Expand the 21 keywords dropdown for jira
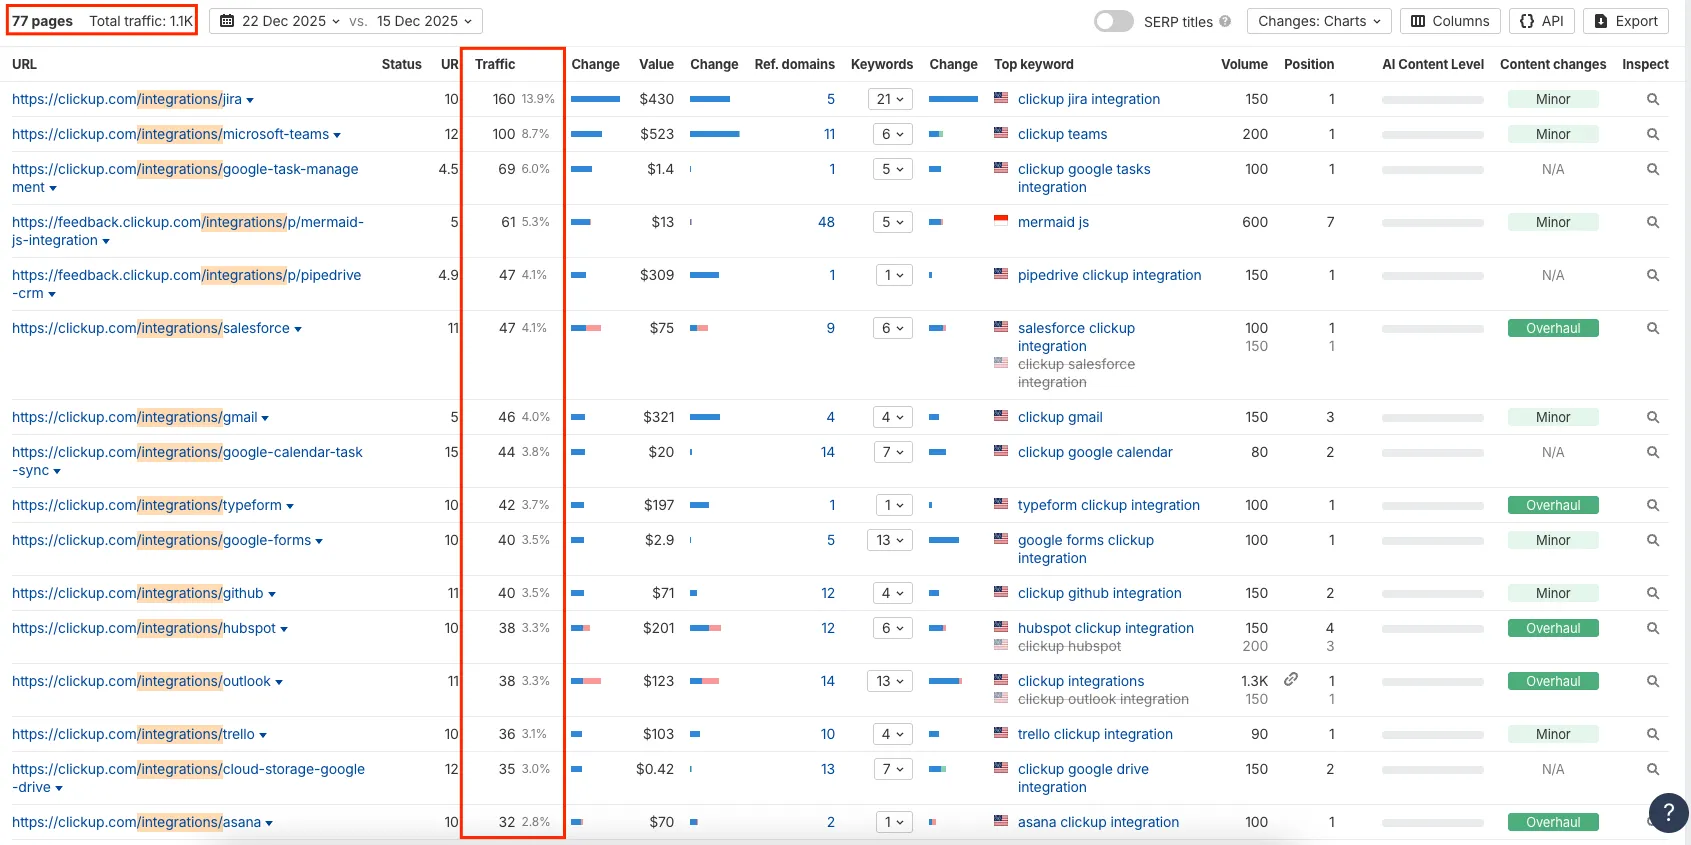Viewport: 1691px width, 845px height. point(890,99)
